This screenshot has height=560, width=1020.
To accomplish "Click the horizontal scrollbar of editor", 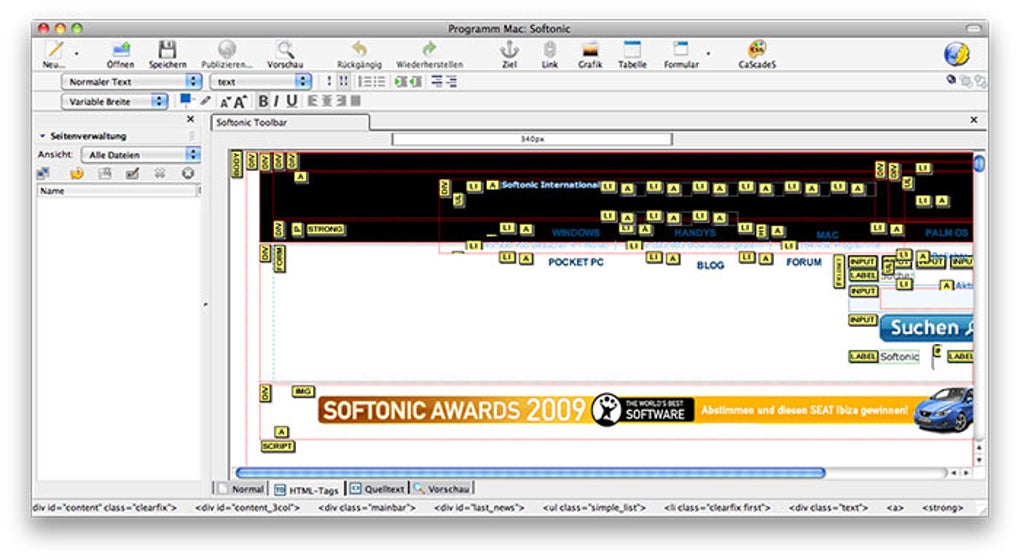I will [x=530, y=473].
